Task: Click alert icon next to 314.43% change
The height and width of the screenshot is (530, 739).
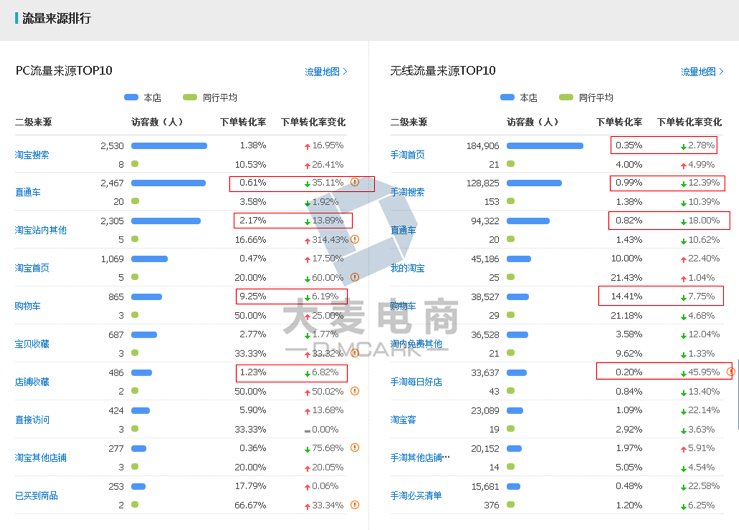Action: click(x=354, y=239)
